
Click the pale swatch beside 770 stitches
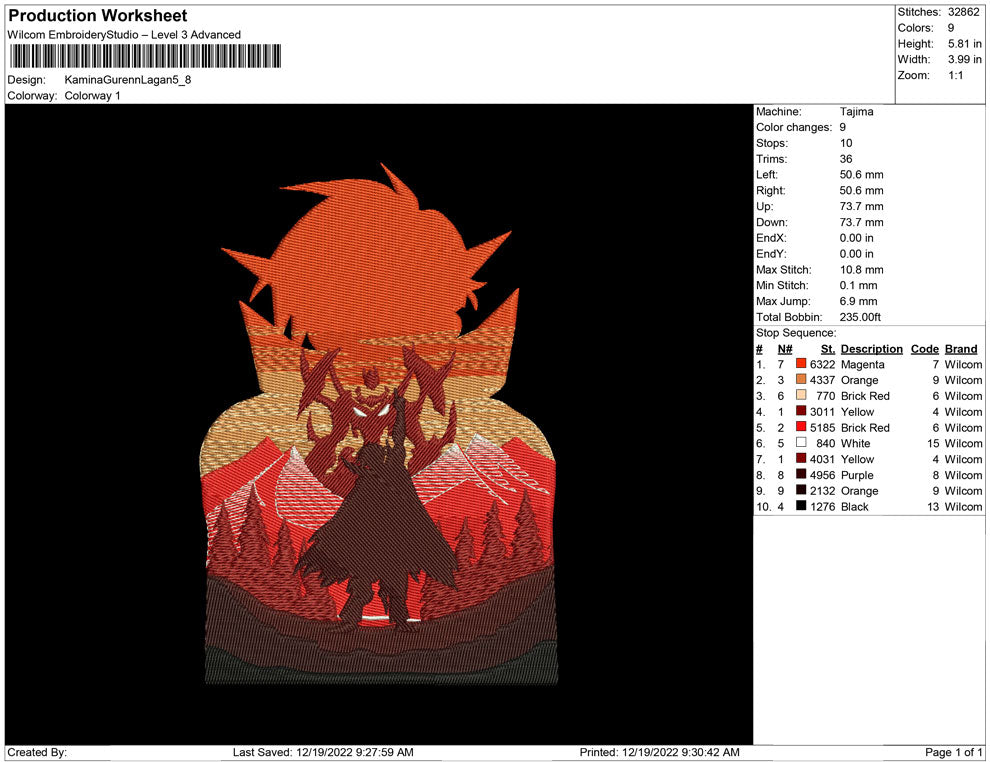[801, 395]
